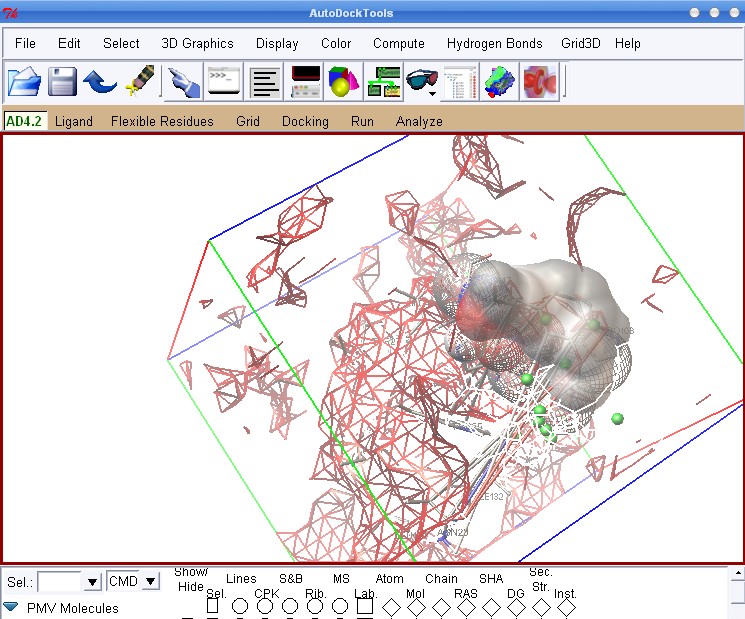Open the CMD dropdown arrow
The width and height of the screenshot is (745, 619).
[x=150, y=582]
